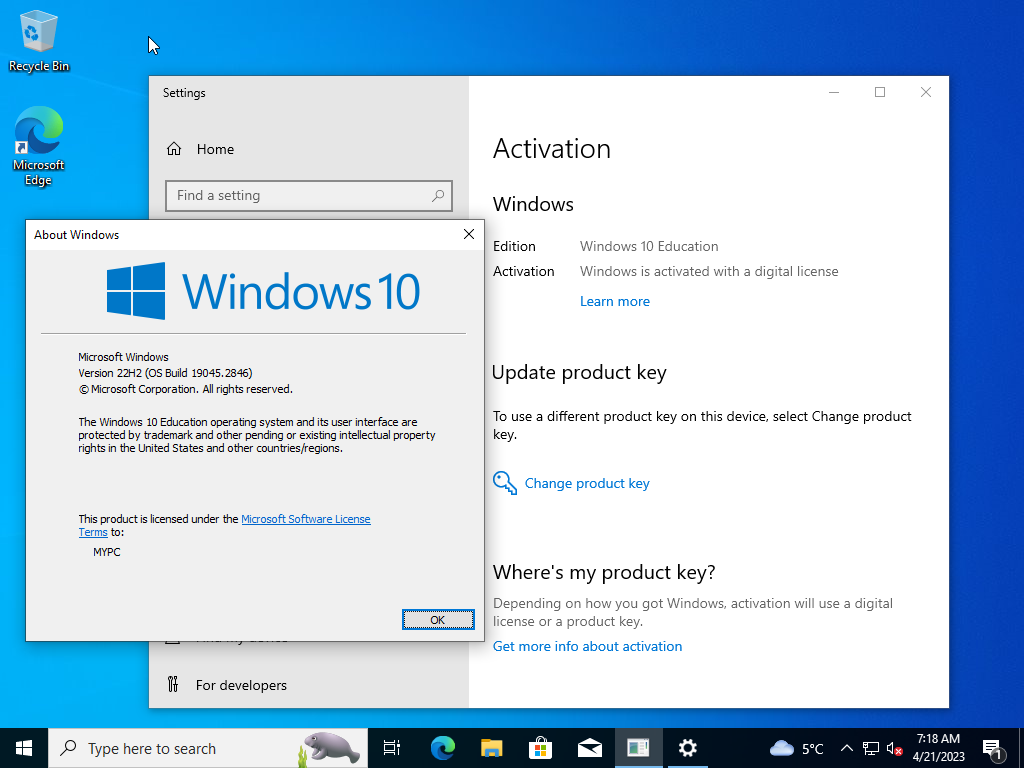Click the Microsoft Corporation copyright line
This screenshot has height=768, width=1024.
185,389
